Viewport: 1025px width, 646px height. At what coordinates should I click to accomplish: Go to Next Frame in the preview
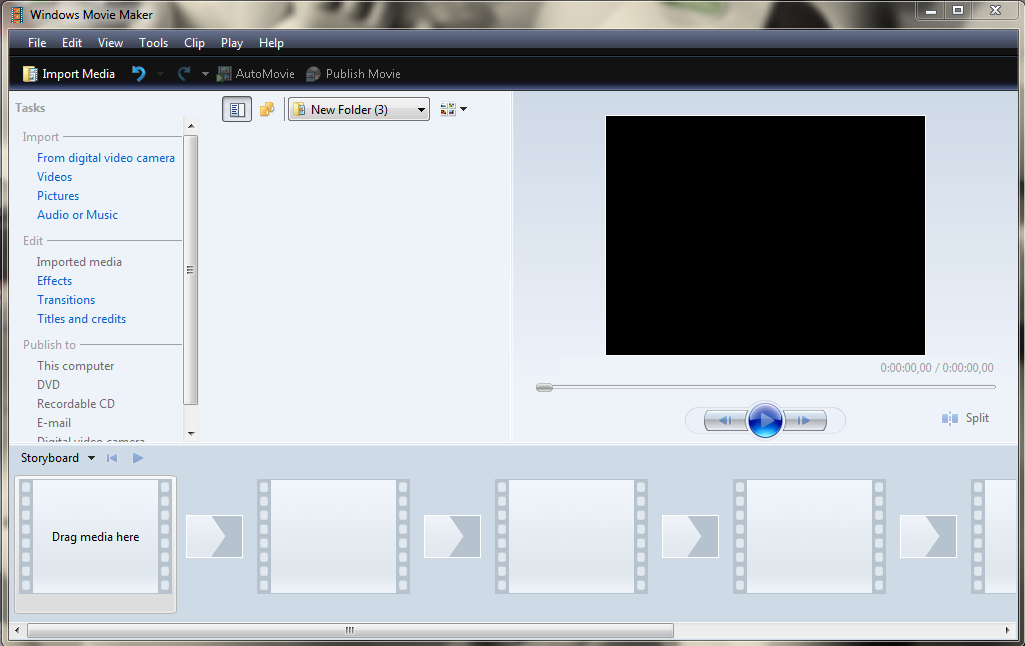[x=805, y=420]
